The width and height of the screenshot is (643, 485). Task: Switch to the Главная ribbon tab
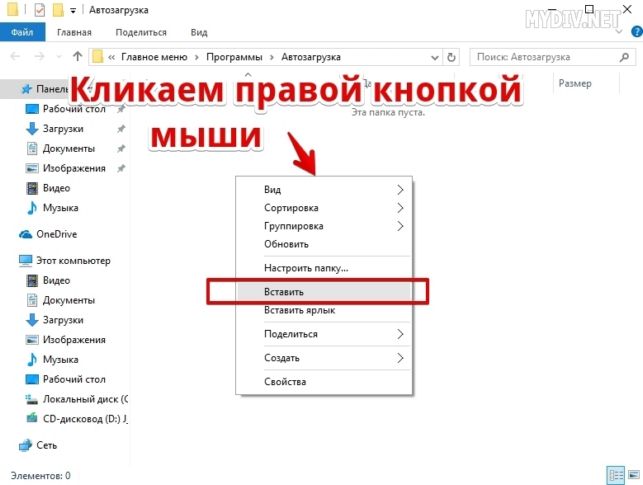pyautogui.click(x=74, y=32)
